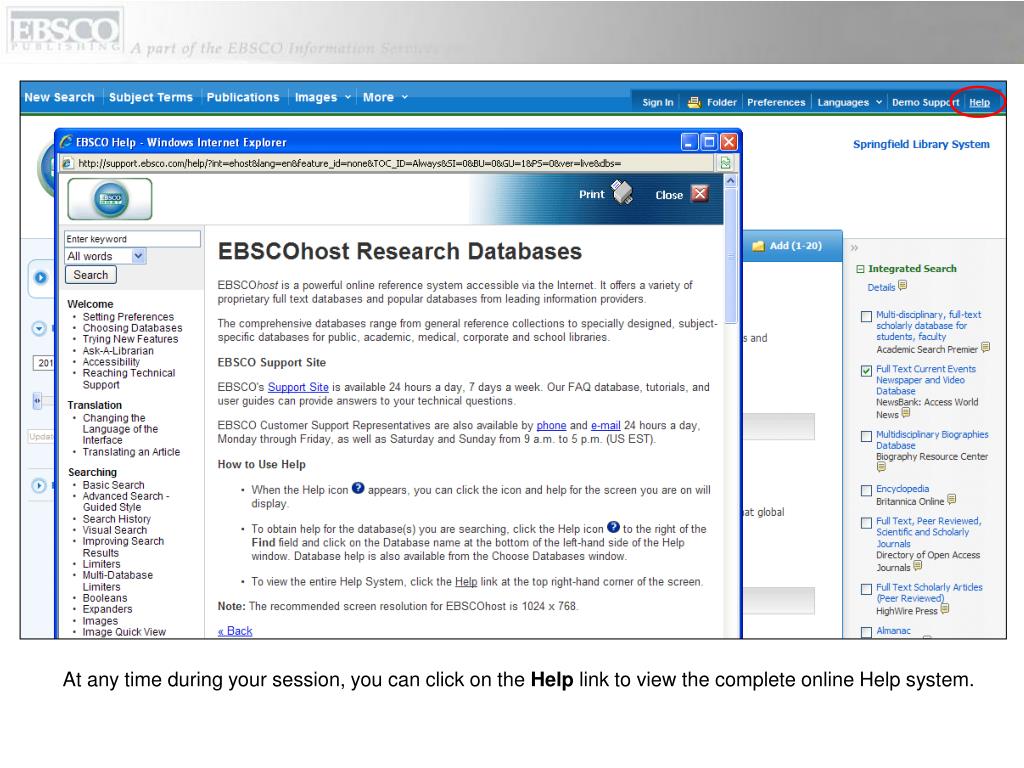Image resolution: width=1024 pixels, height=768 pixels.
Task: Click the Folder icon in top toolbar
Action: pyautogui.click(x=694, y=102)
